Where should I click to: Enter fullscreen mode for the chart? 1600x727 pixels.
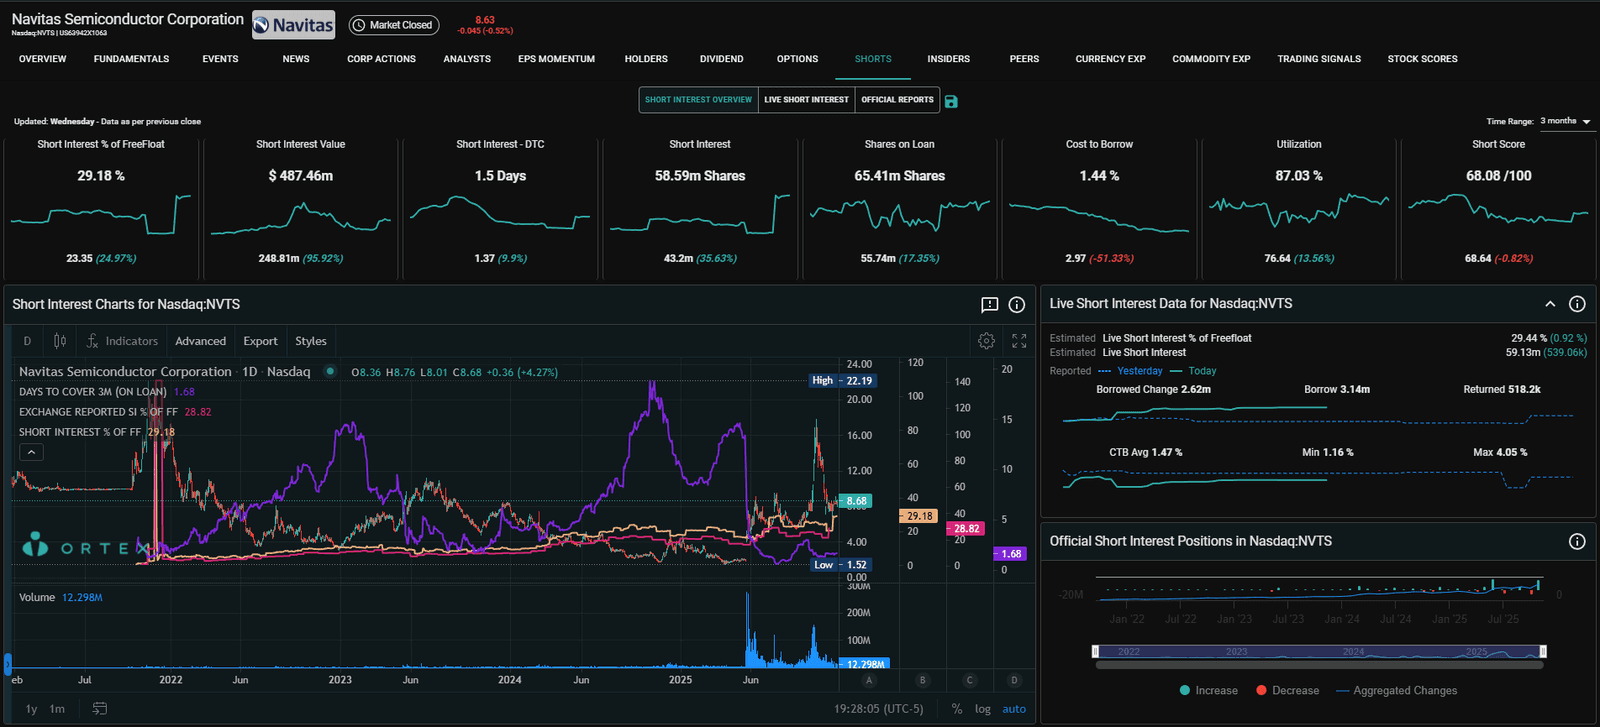(1019, 341)
